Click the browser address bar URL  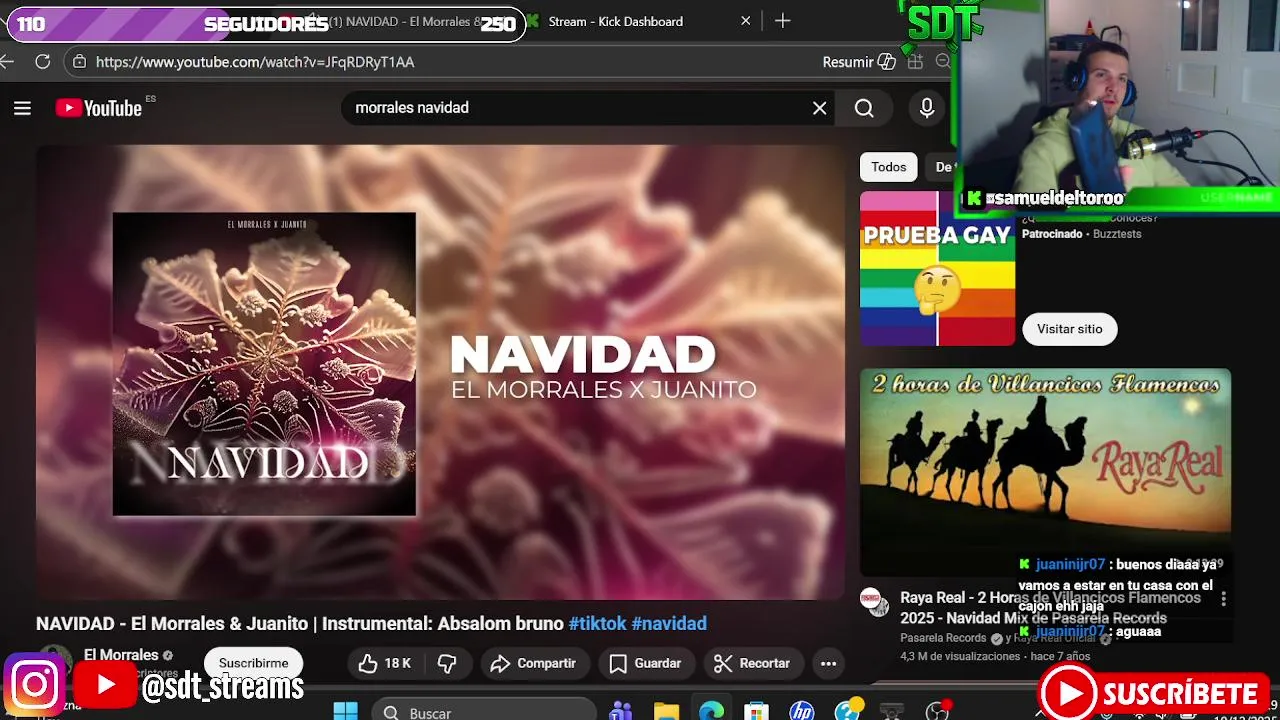(x=255, y=62)
